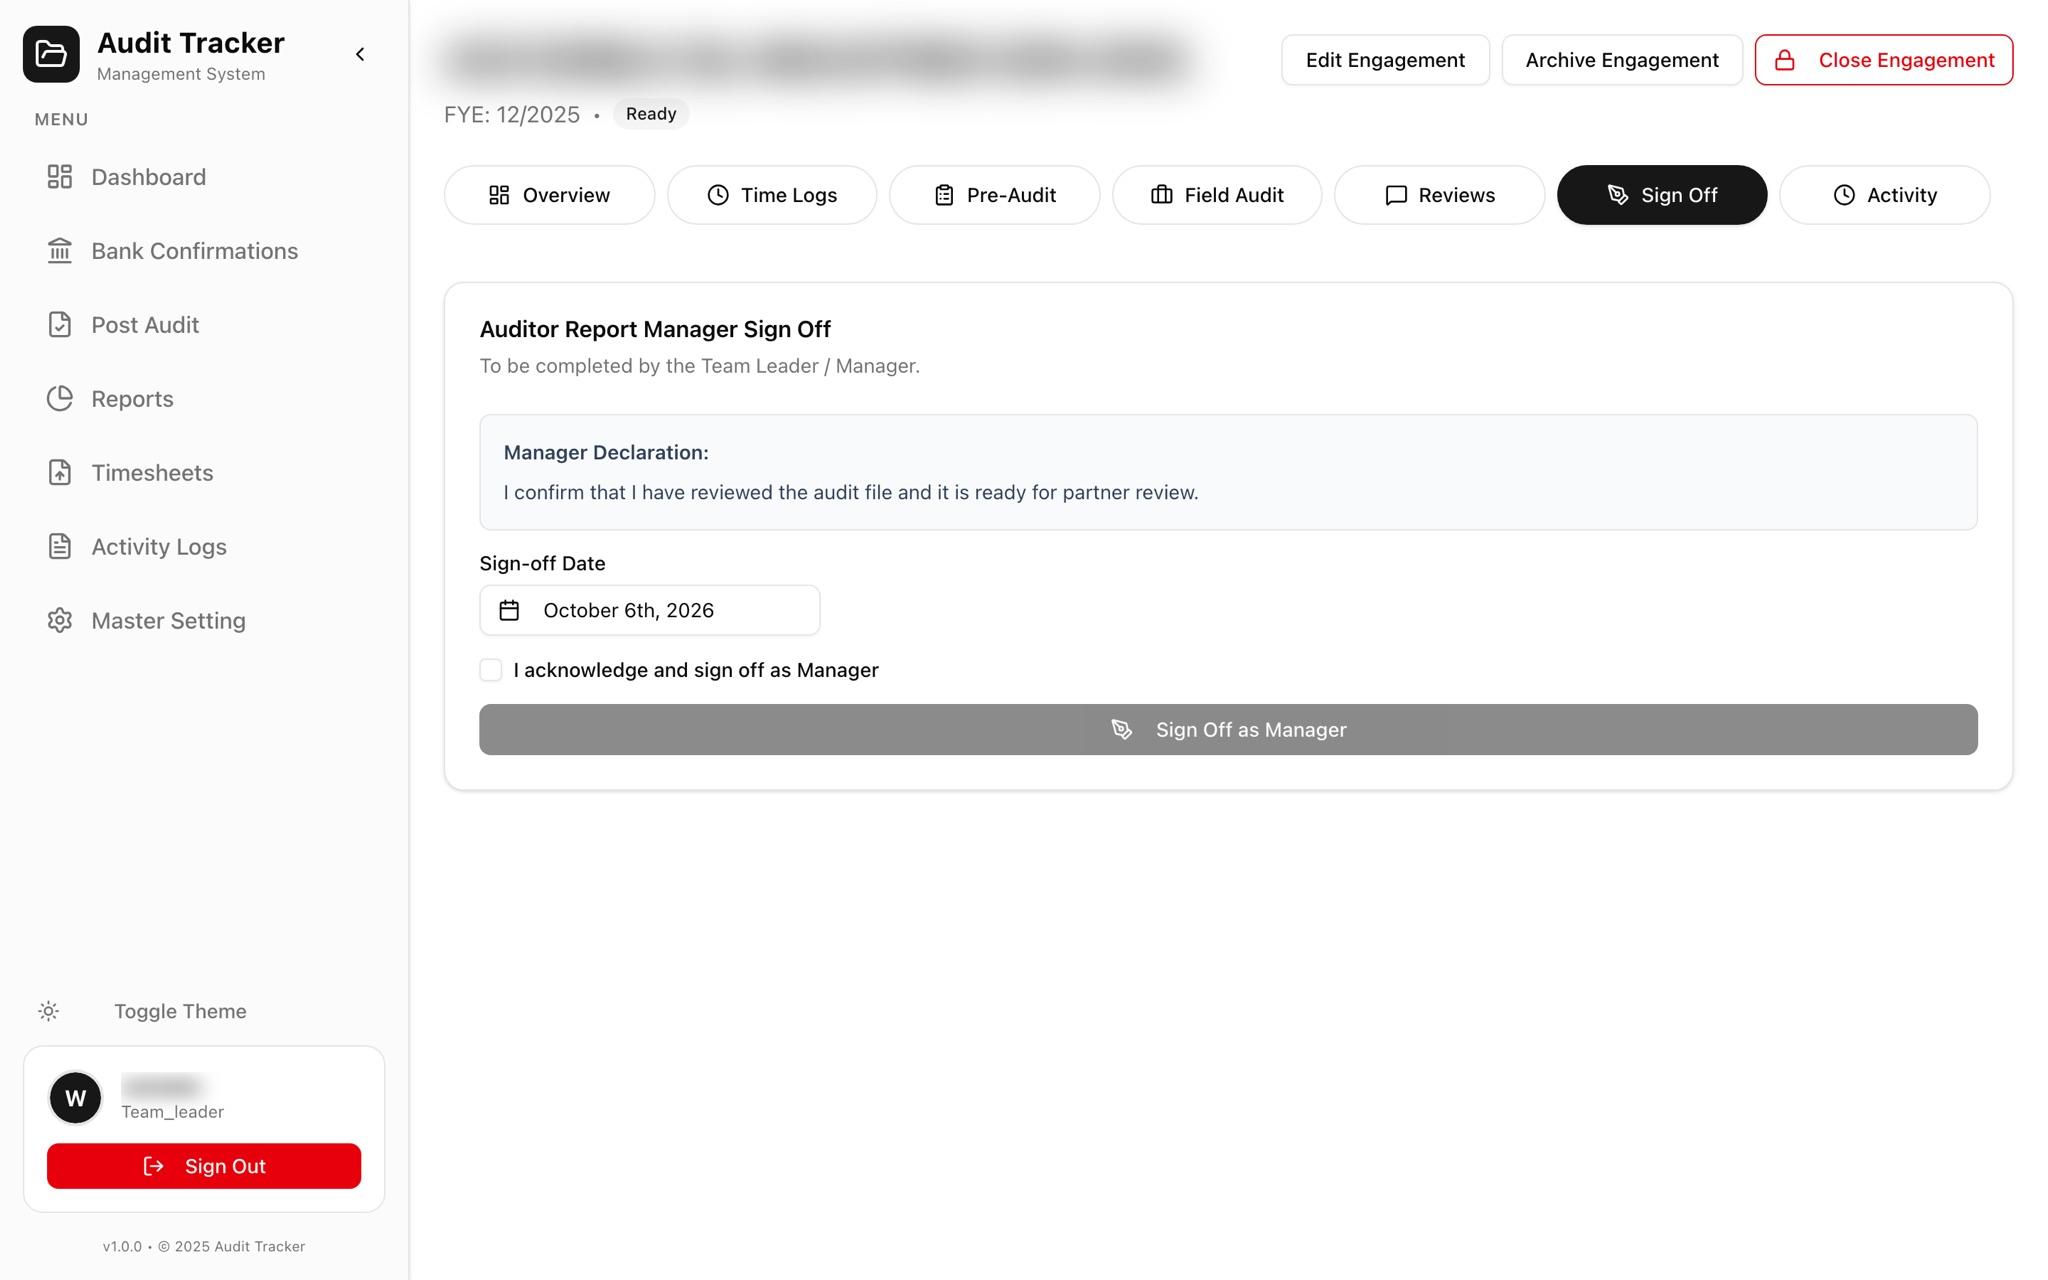Open the Reports menu item
Image resolution: width=2048 pixels, height=1280 pixels.
pos(204,399)
